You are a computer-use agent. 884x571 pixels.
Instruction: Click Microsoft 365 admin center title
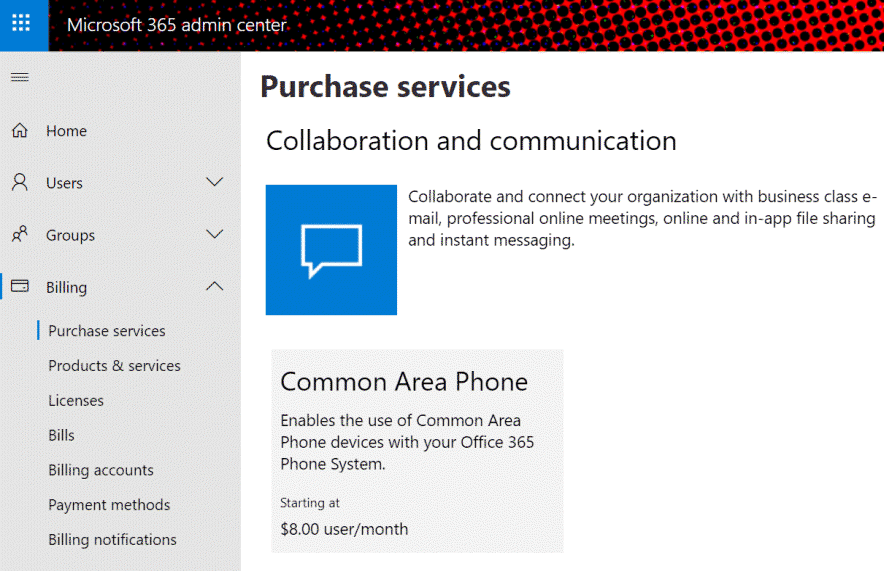tap(176, 25)
